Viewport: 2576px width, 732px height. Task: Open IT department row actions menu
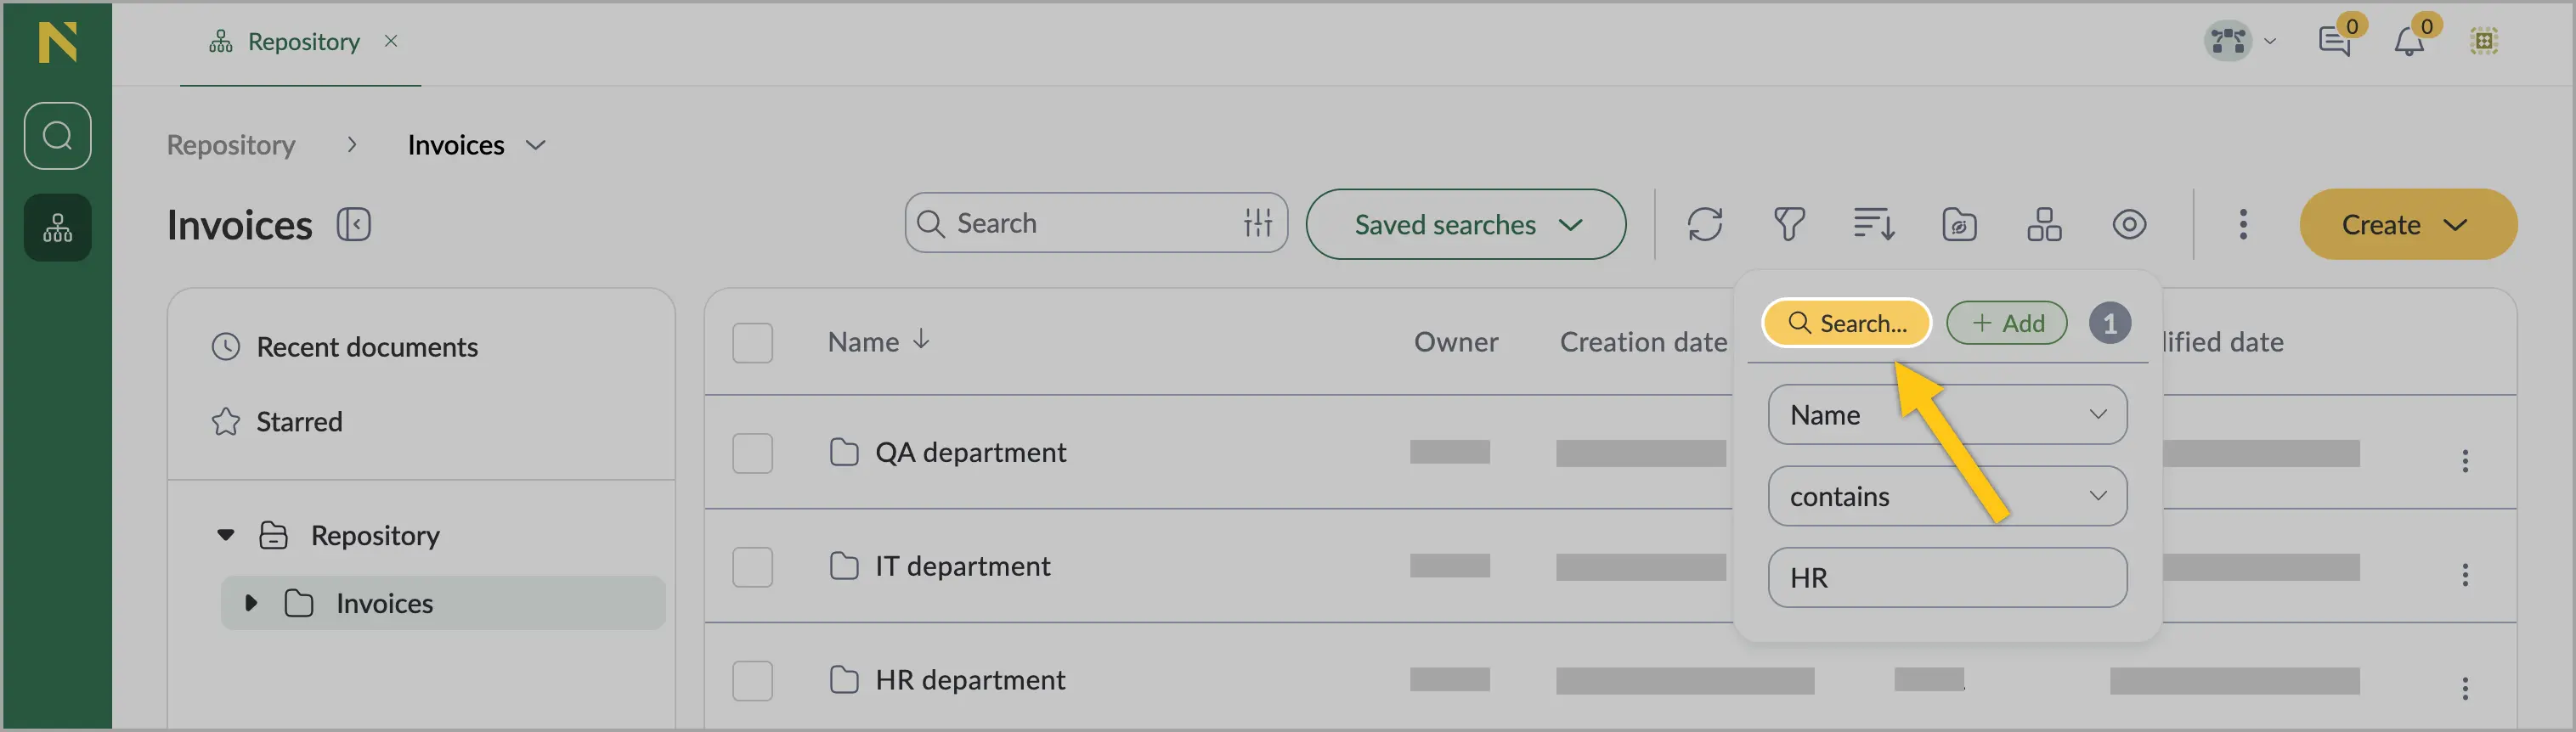2465,575
